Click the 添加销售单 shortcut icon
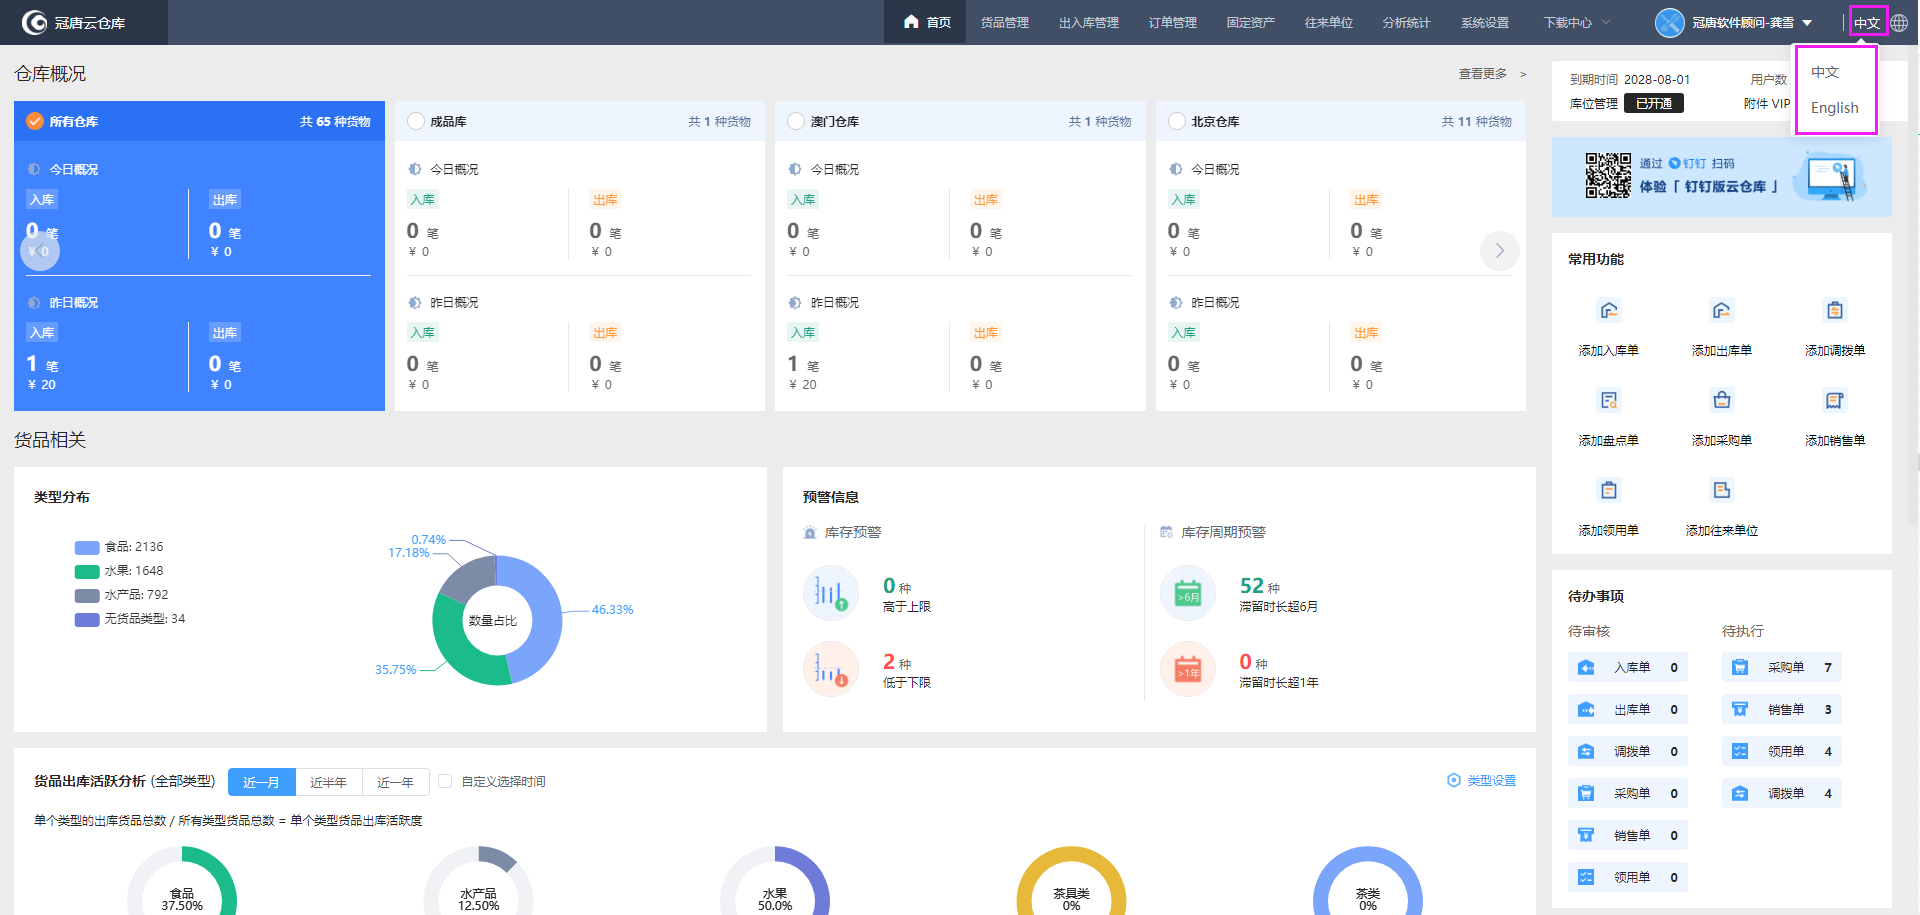Image resolution: width=1920 pixels, height=915 pixels. pyautogui.click(x=1834, y=401)
